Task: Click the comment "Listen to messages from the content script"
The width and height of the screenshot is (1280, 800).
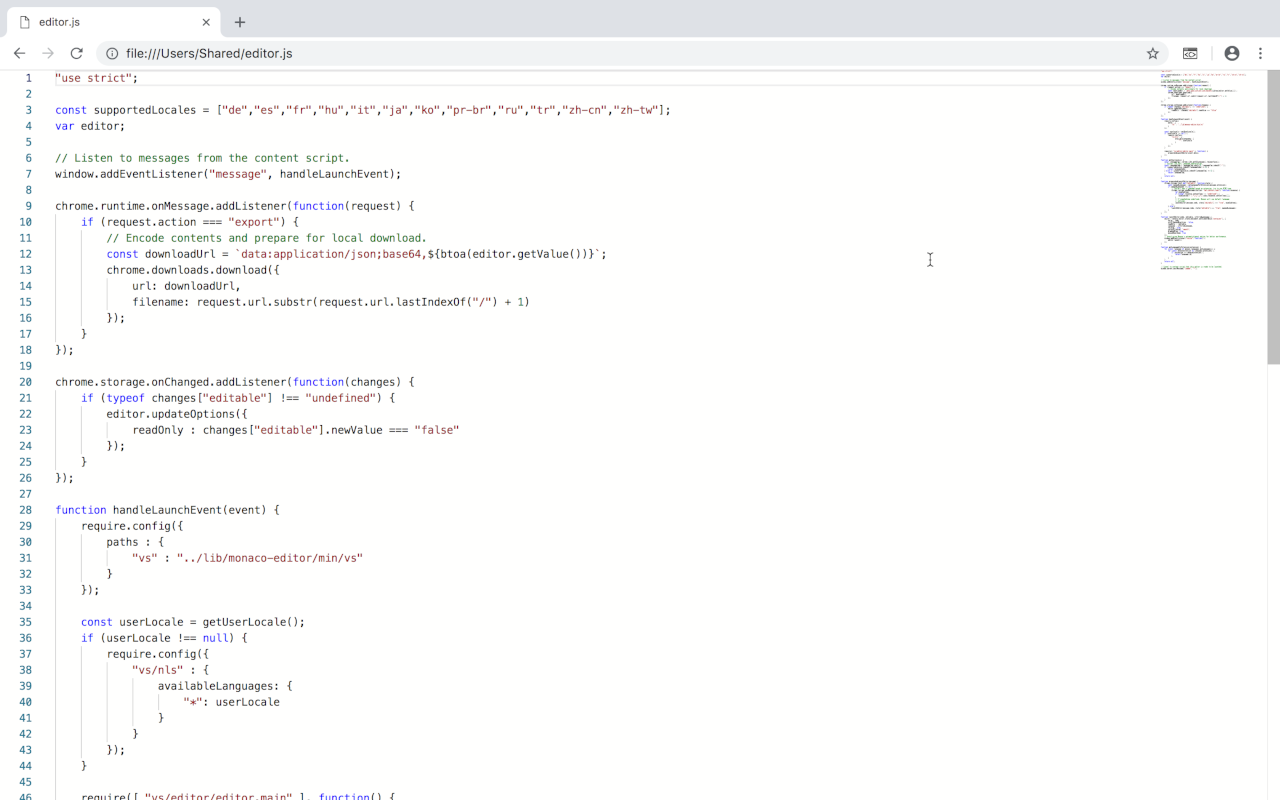Action: (202, 158)
